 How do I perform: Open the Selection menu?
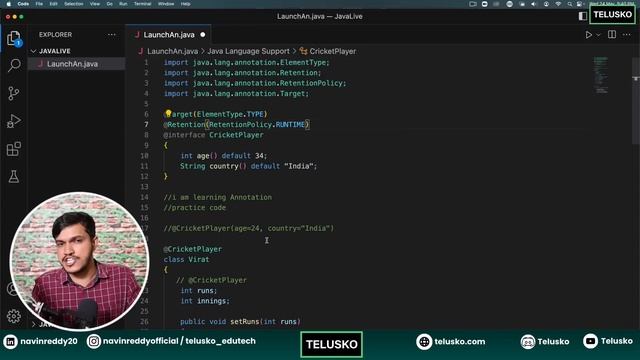click(x=74, y=4)
